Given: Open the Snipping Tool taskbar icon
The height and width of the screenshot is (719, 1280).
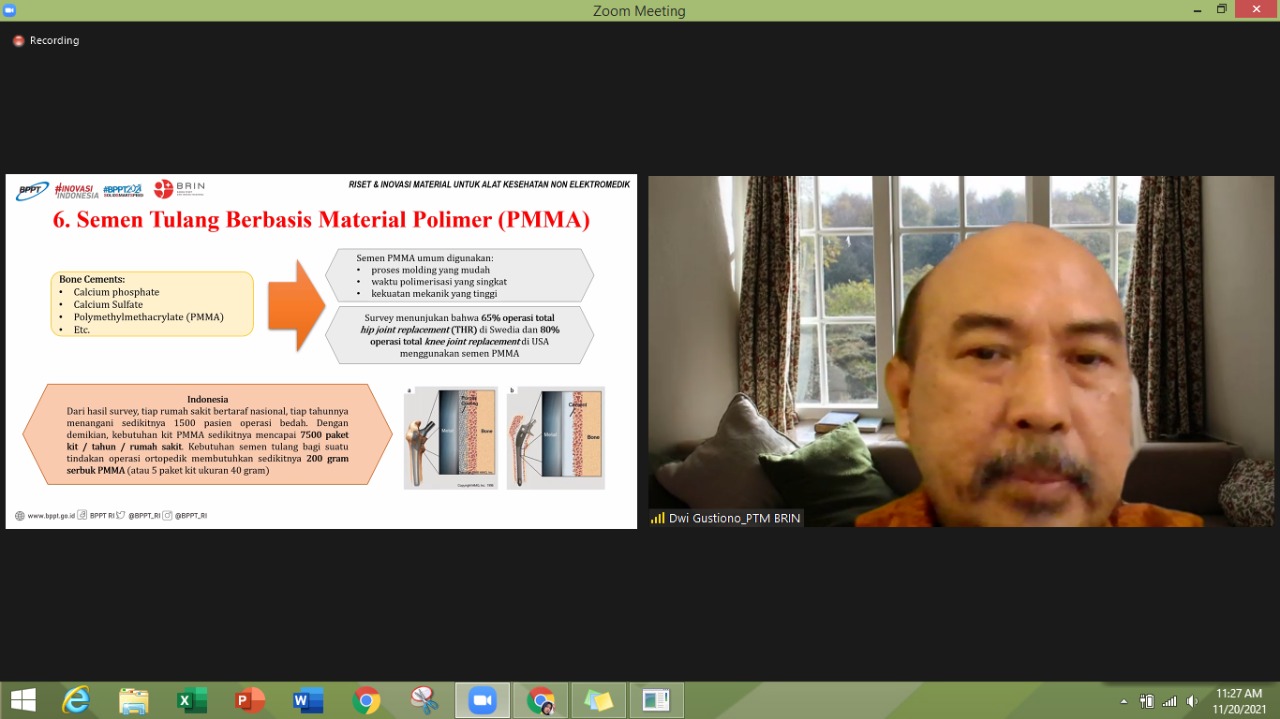Looking at the screenshot, I should pos(424,700).
